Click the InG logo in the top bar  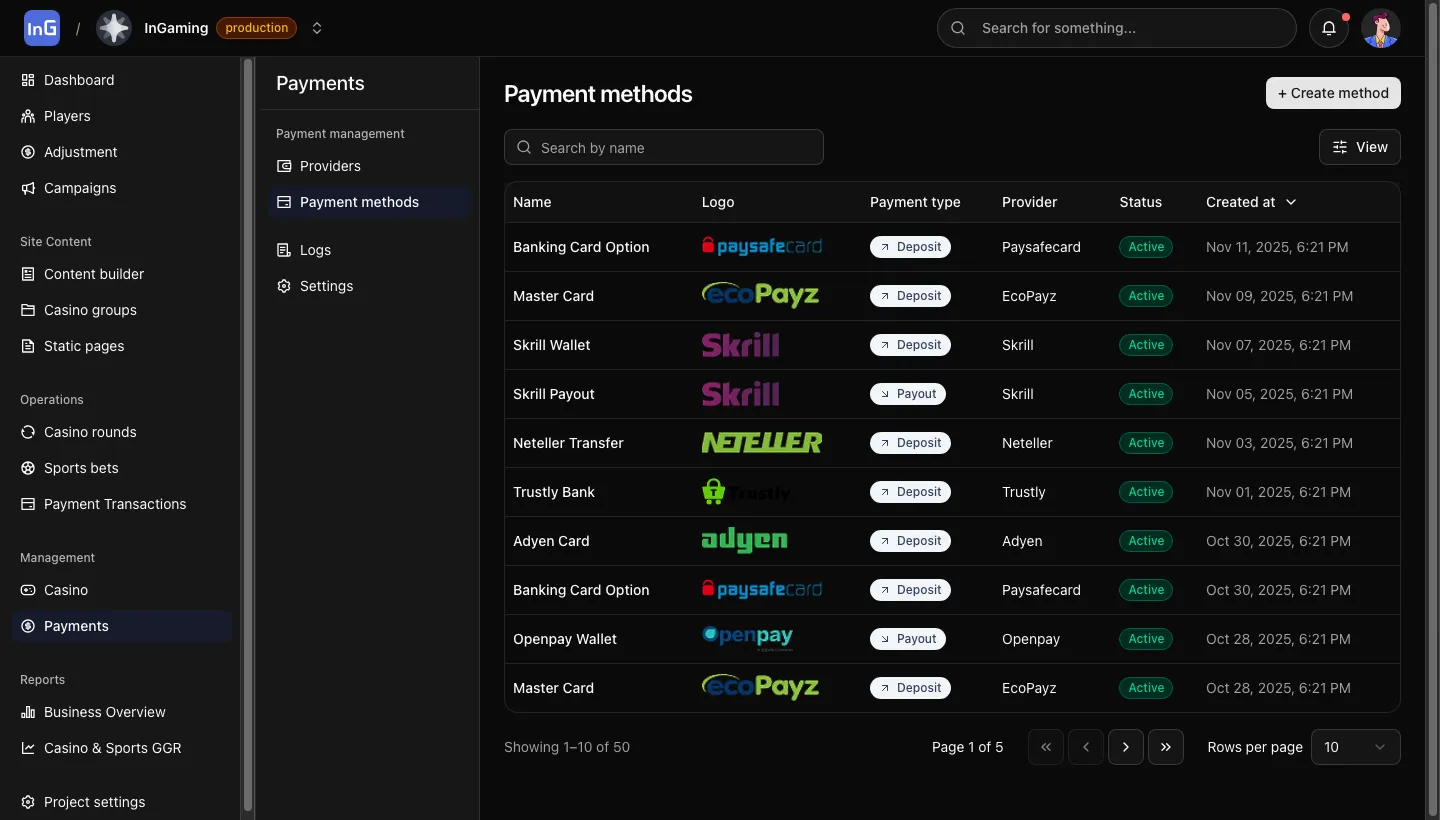pyautogui.click(x=41, y=27)
